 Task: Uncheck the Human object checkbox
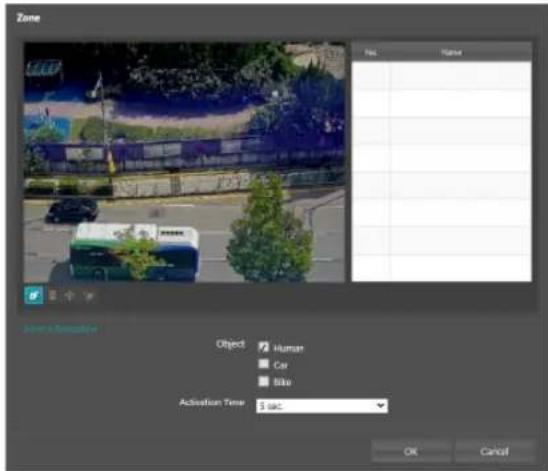[264, 347]
